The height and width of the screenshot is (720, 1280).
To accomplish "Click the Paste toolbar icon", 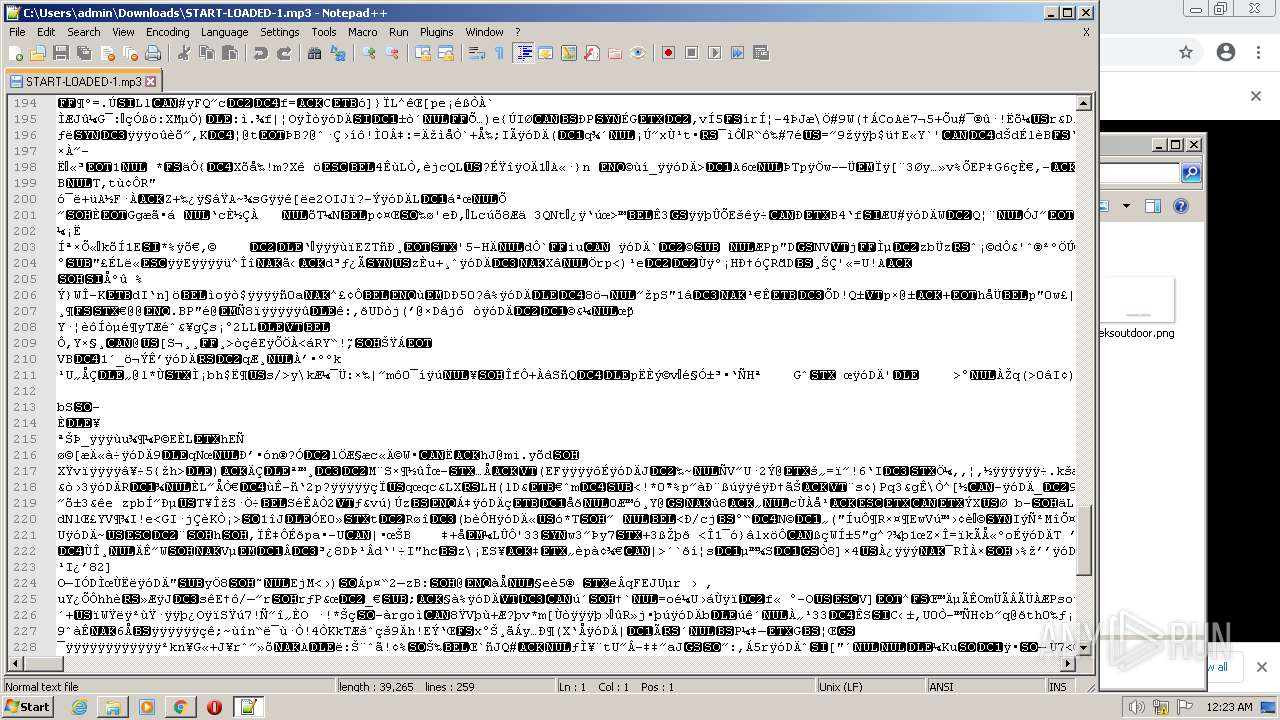I will pyautogui.click(x=229, y=53).
